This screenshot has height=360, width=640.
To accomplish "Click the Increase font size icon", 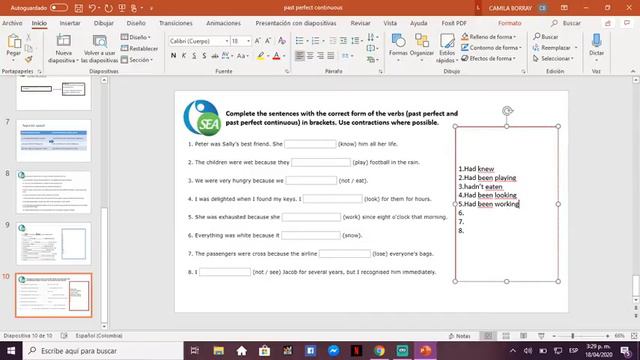I will pyautogui.click(x=258, y=41).
